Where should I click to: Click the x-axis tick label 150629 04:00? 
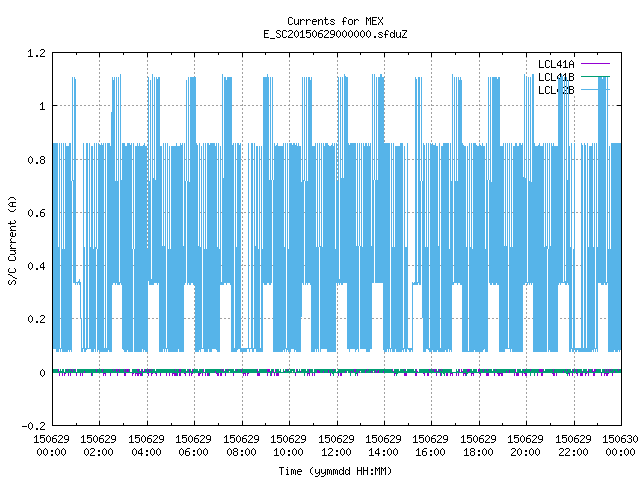tap(146, 446)
